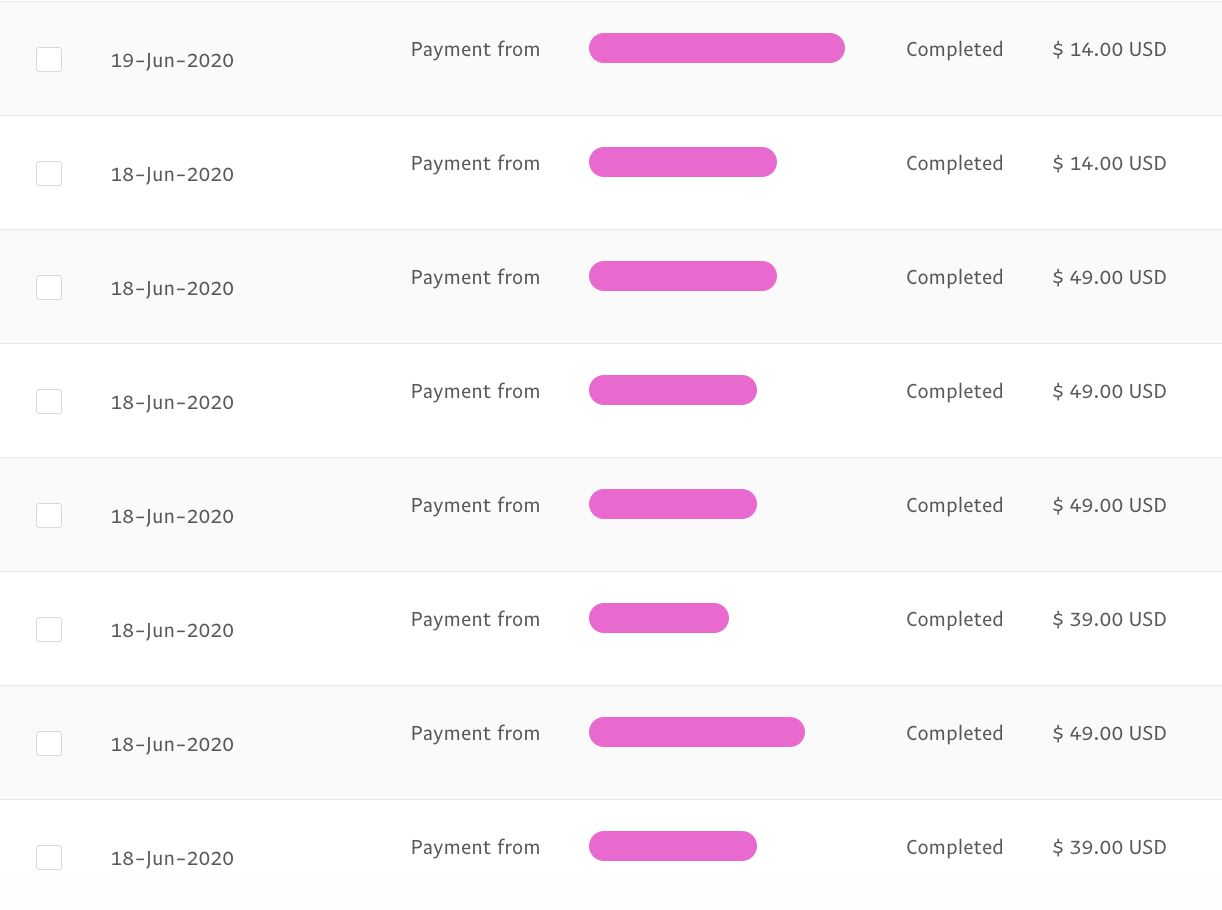Check the box for the first $39.00 payment
This screenshot has height=910, width=1222.
[49, 630]
